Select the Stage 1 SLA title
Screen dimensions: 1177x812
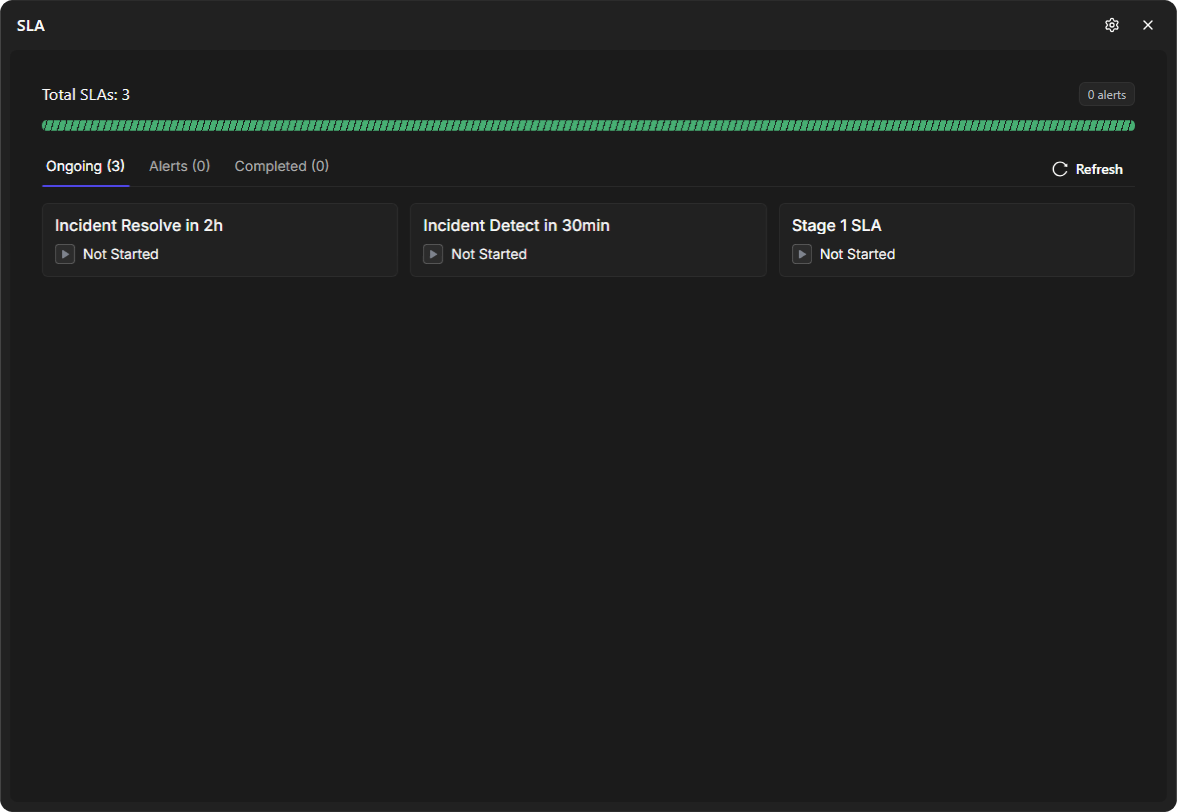(836, 225)
